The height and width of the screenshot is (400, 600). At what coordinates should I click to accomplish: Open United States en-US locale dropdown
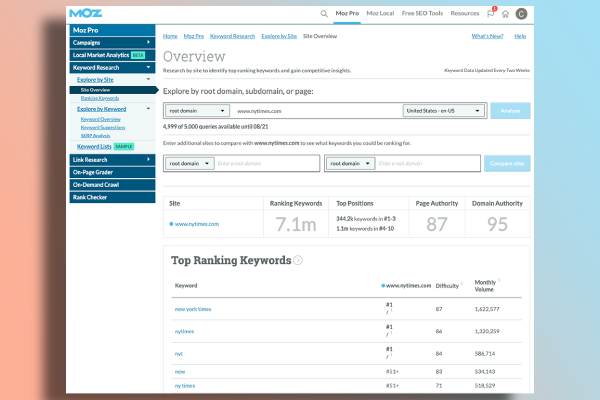pyautogui.click(x=443, y=111)
